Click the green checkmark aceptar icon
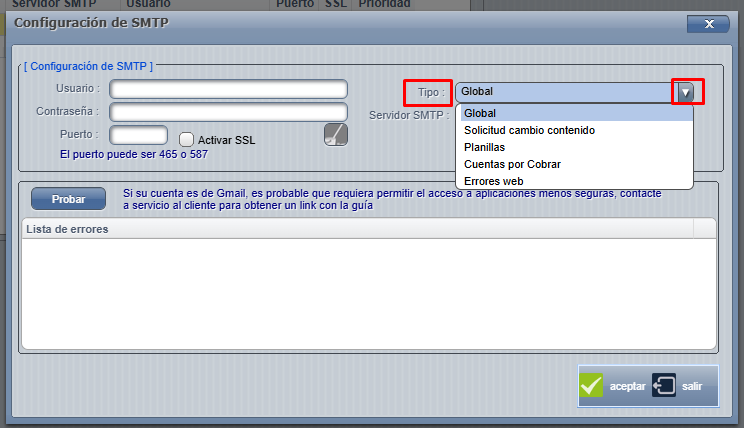744x428 pixels. pos(593,386)
